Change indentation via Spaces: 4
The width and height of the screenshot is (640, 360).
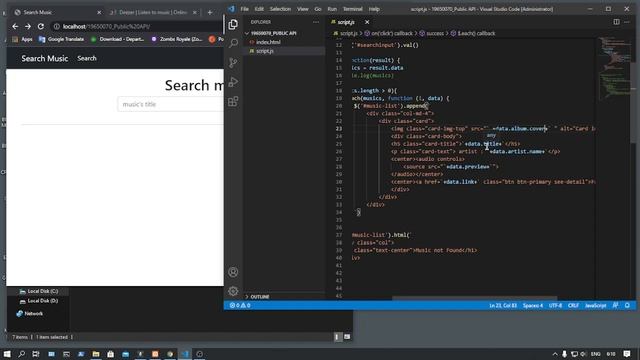(533, 305)
